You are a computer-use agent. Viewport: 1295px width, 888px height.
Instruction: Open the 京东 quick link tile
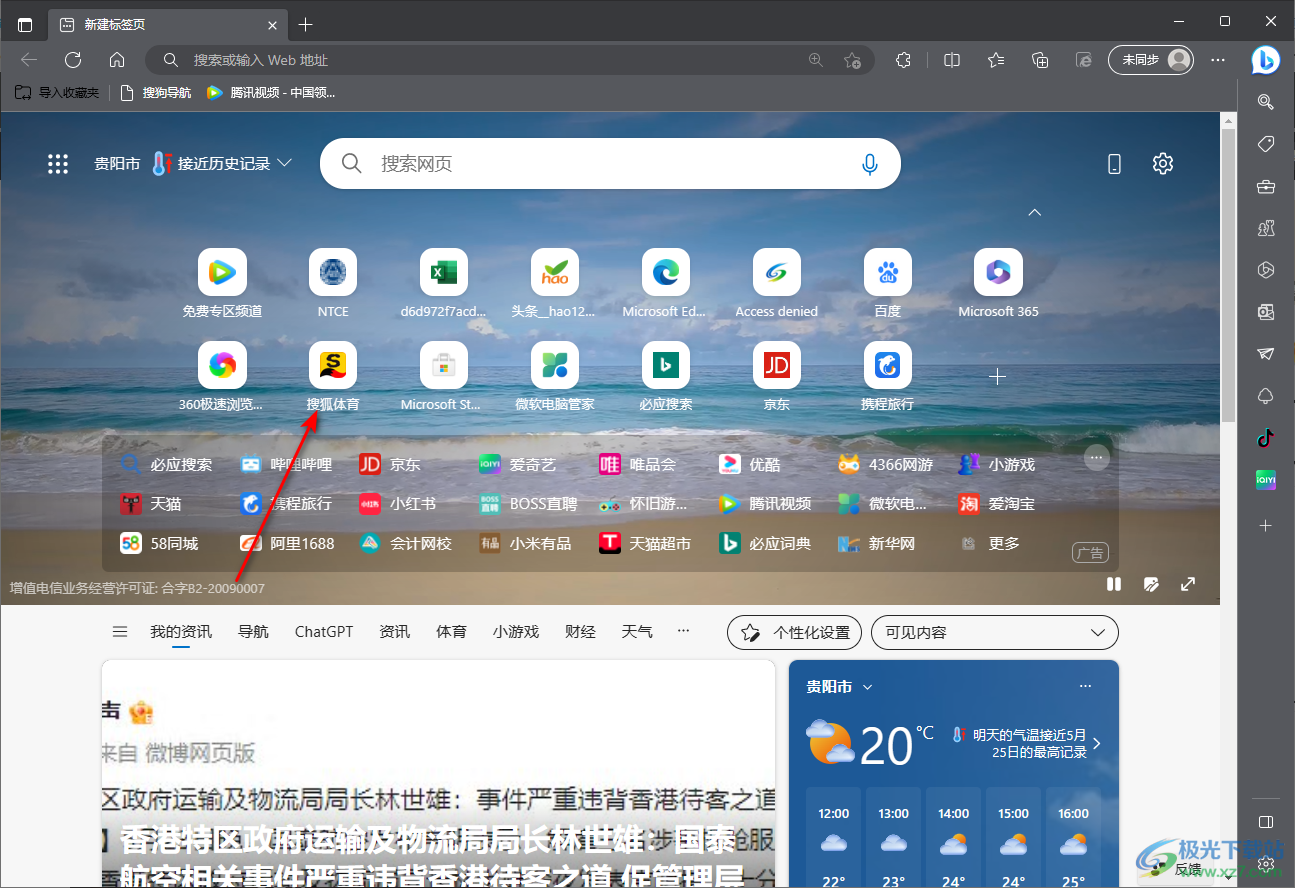point(777,377)
